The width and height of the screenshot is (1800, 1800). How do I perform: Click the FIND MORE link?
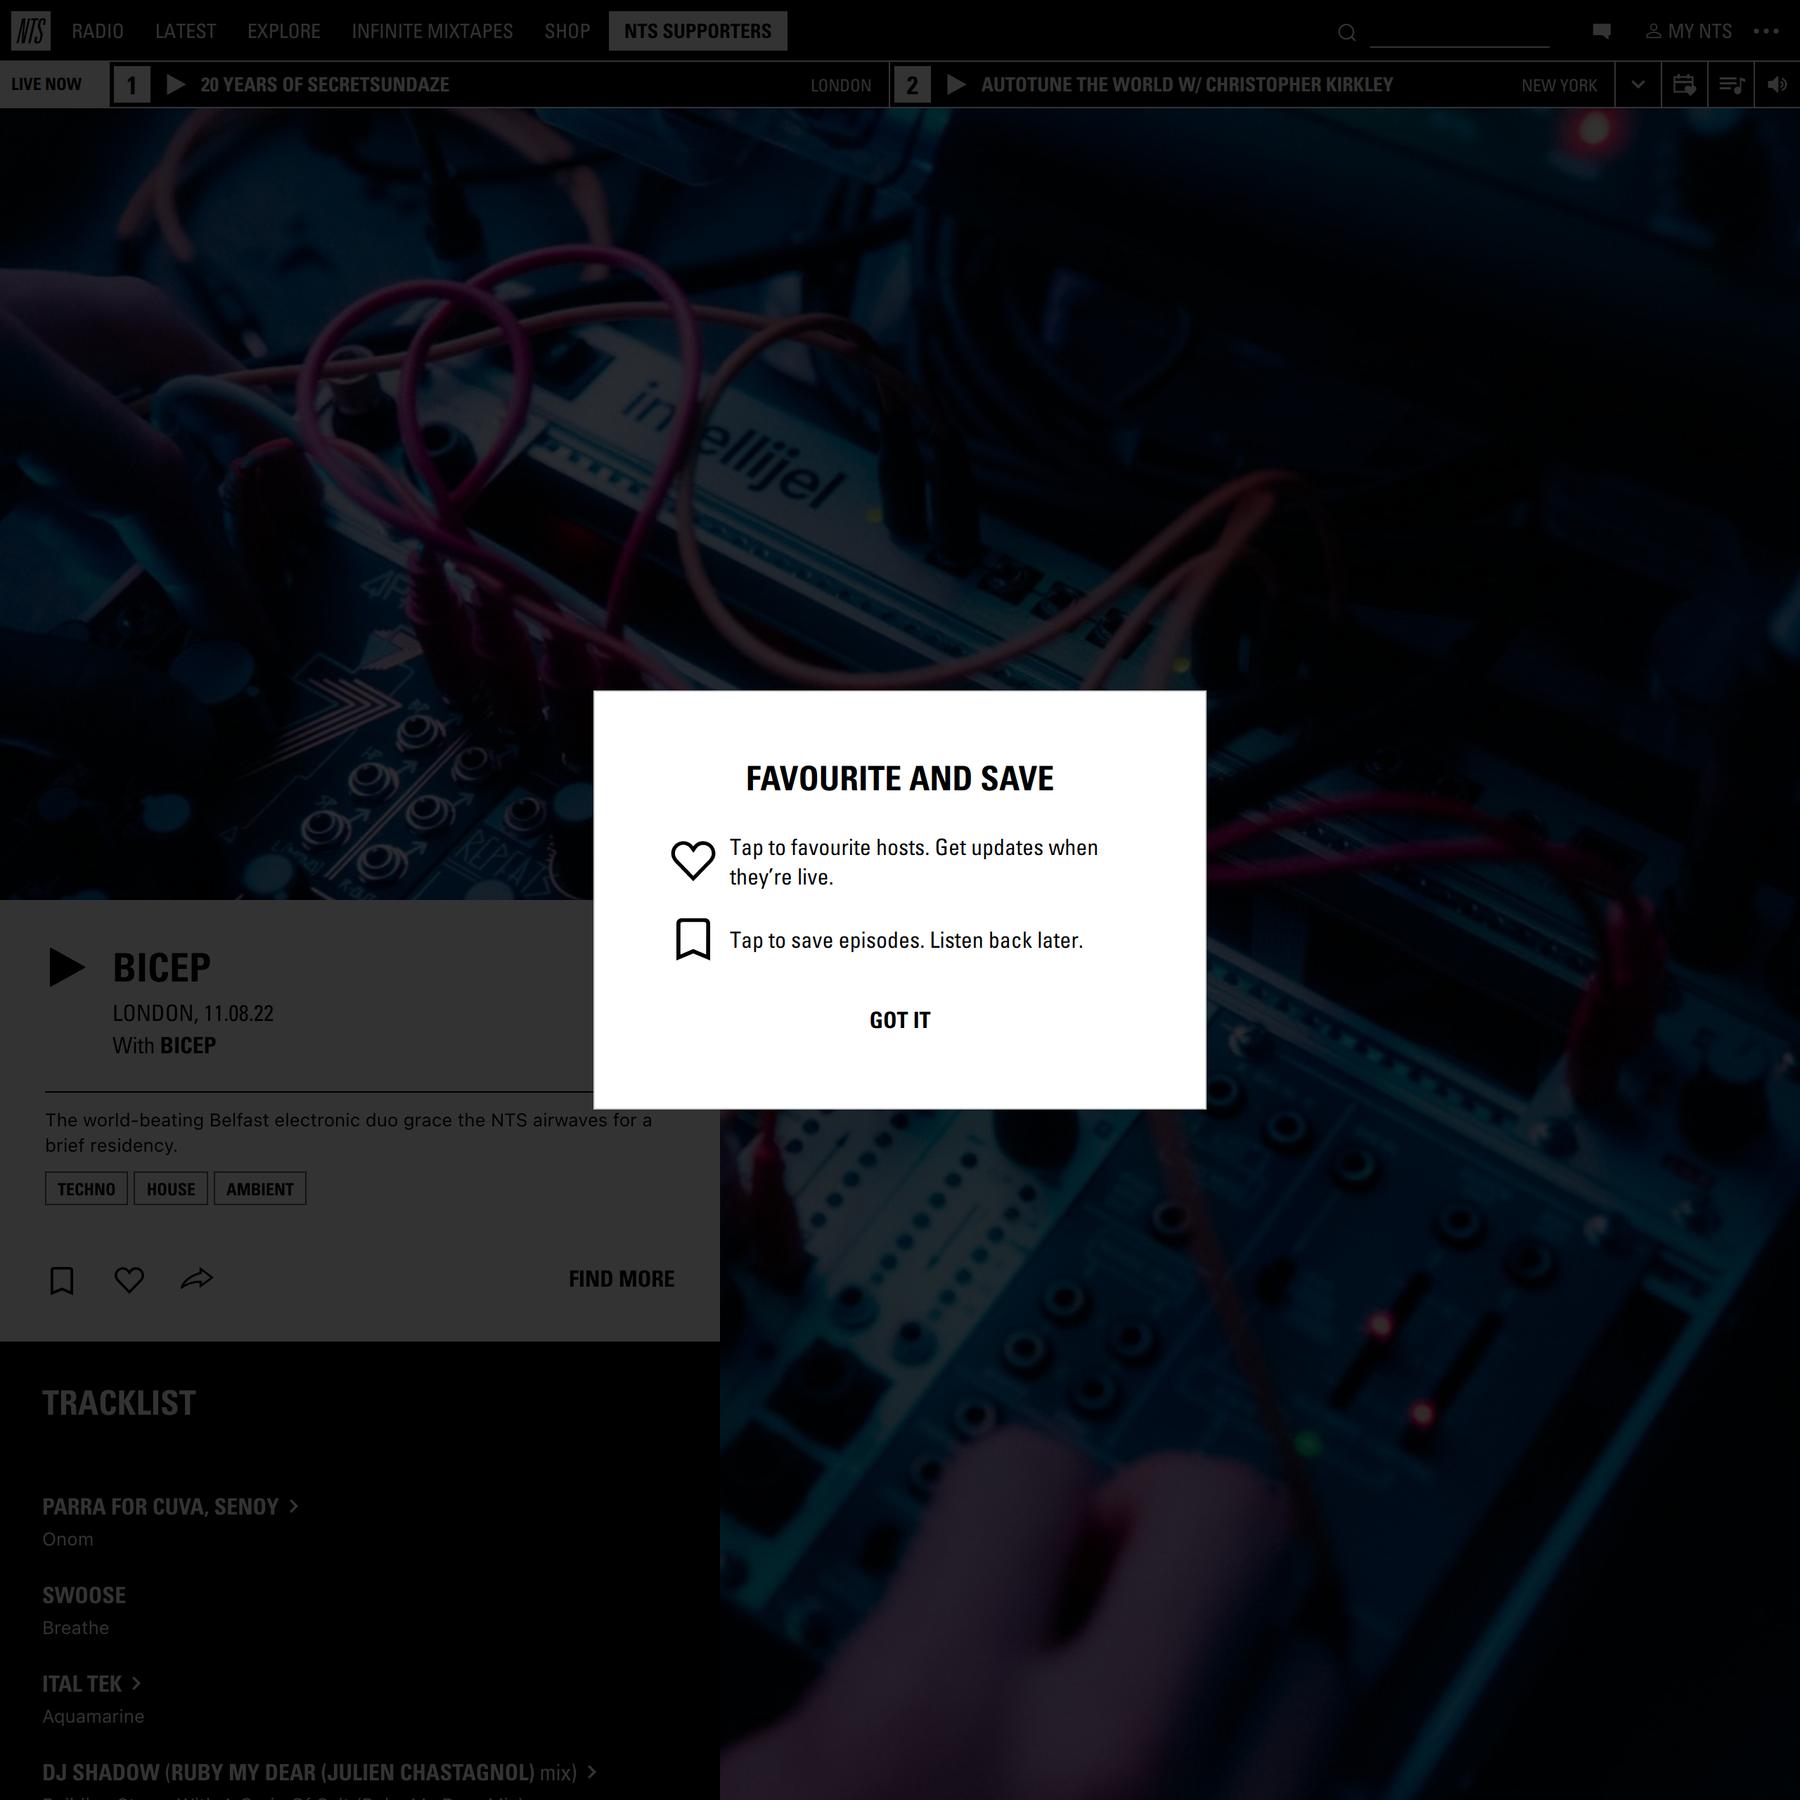pos(622,1279)
